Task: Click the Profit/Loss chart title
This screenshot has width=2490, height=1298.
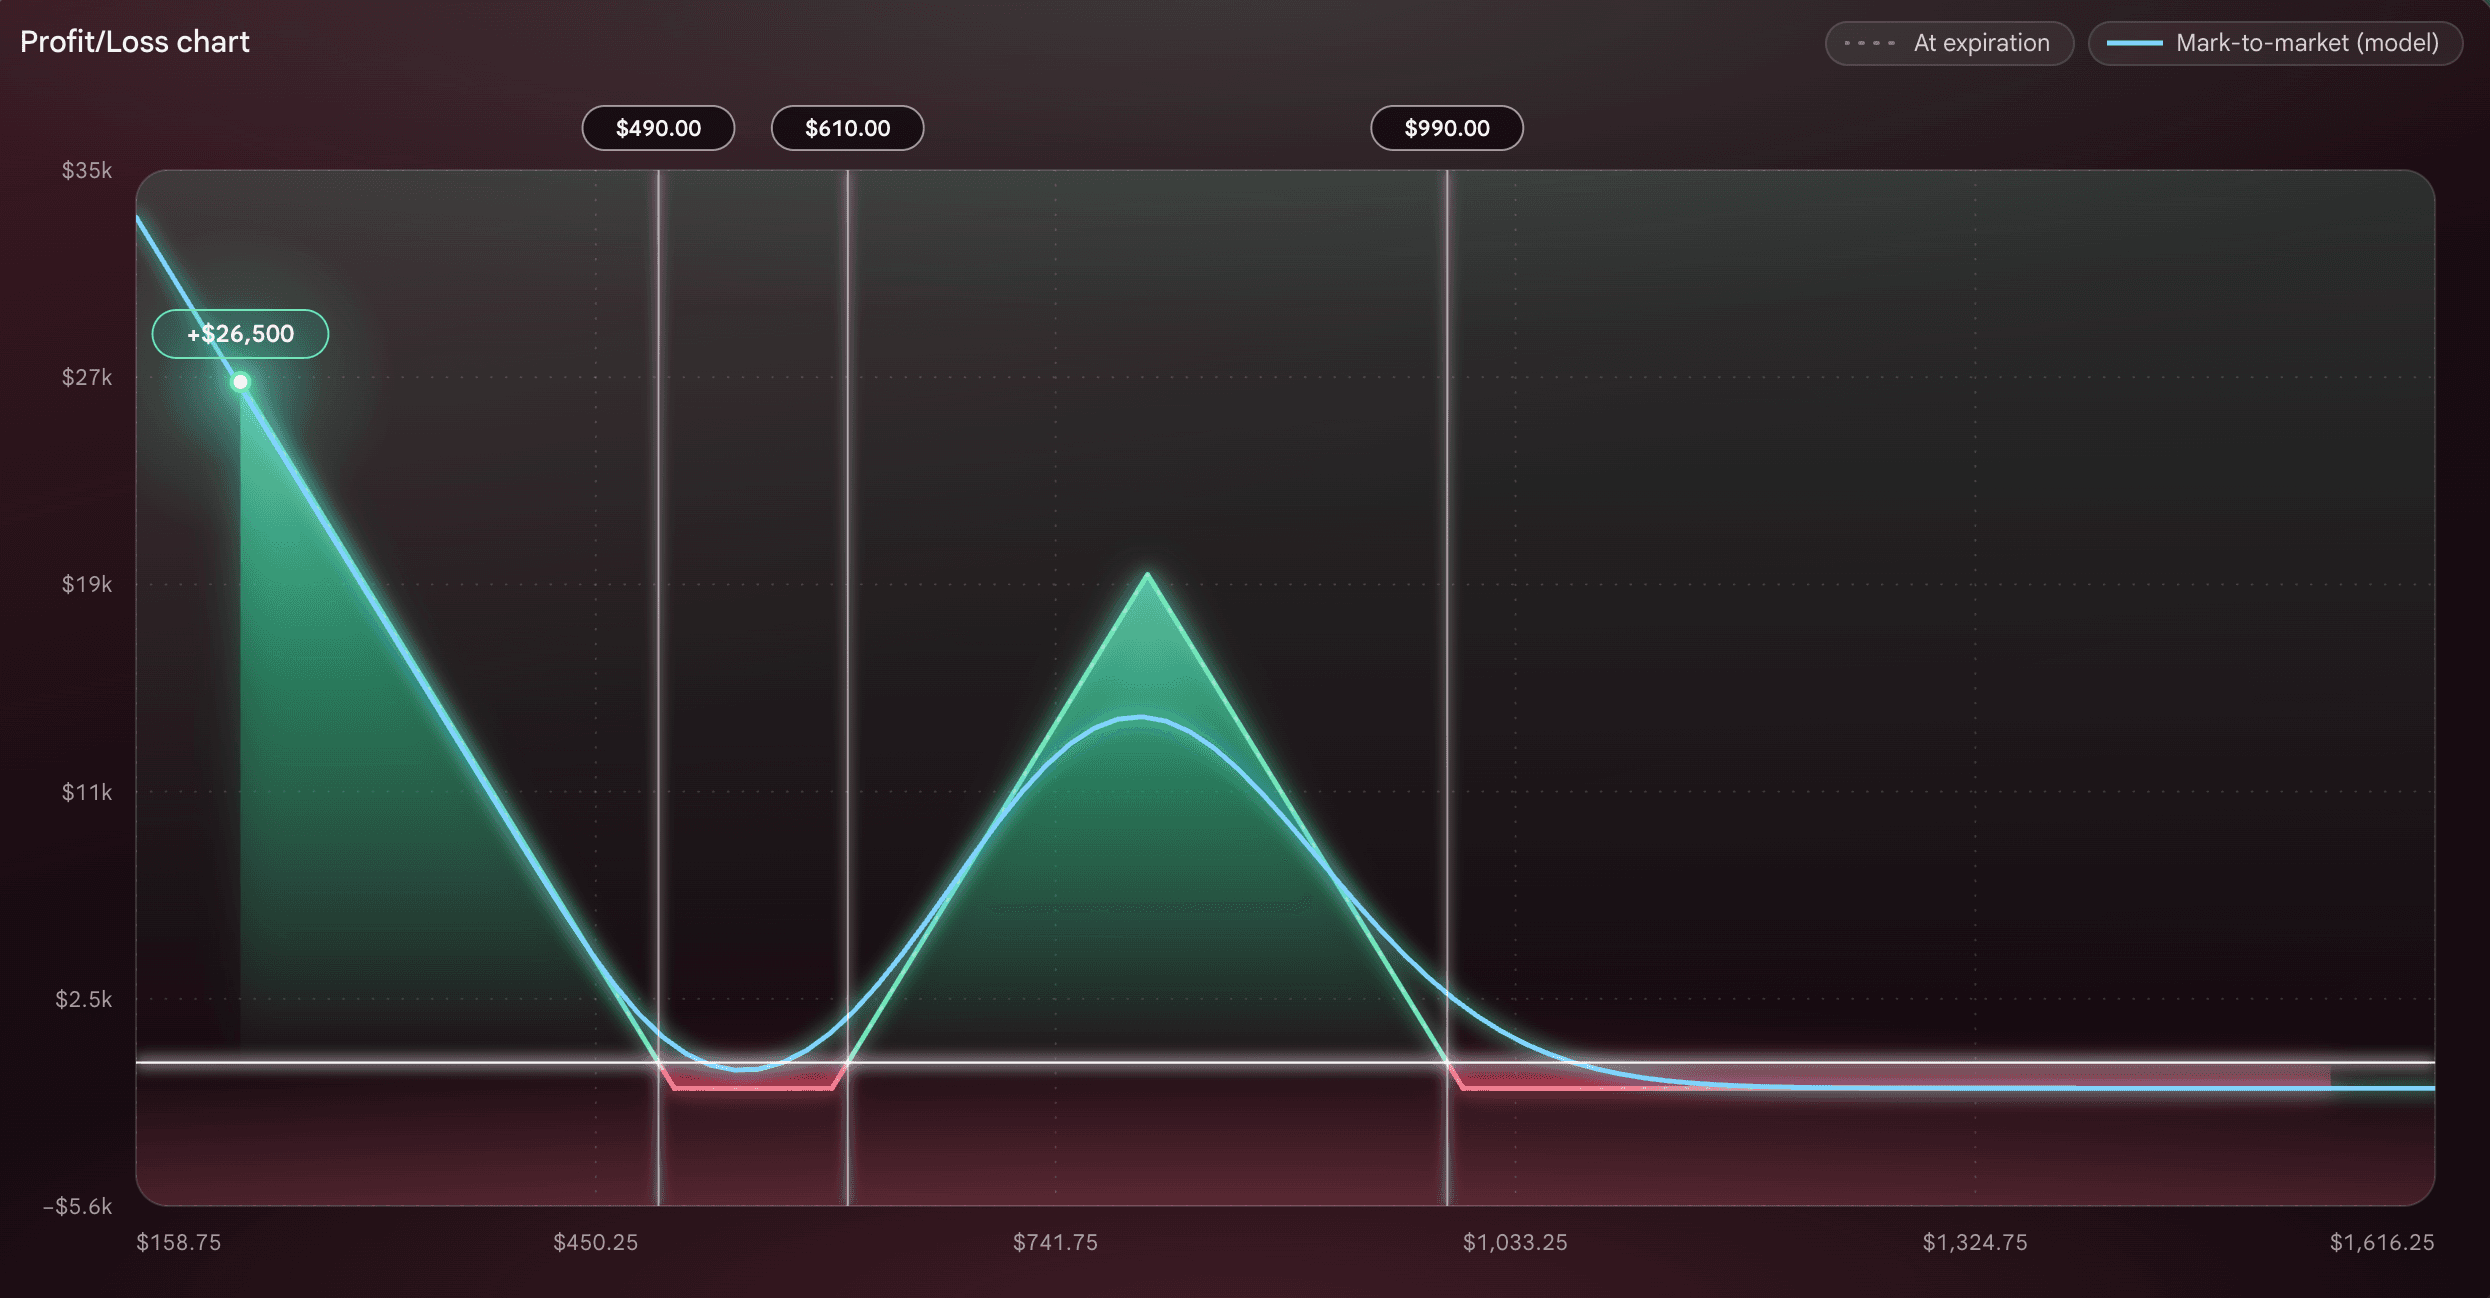Action: click(x=135, y=42)
